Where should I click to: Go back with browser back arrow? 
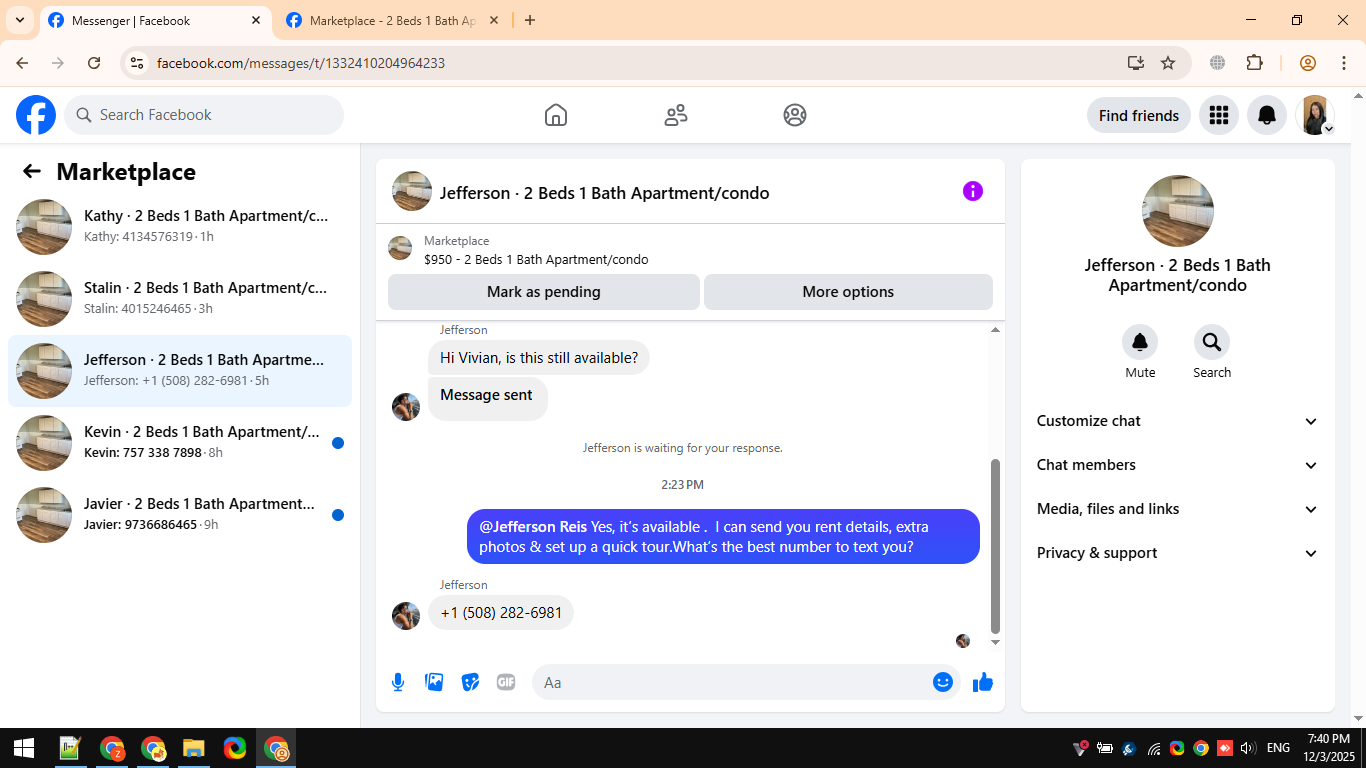point(22,63)
